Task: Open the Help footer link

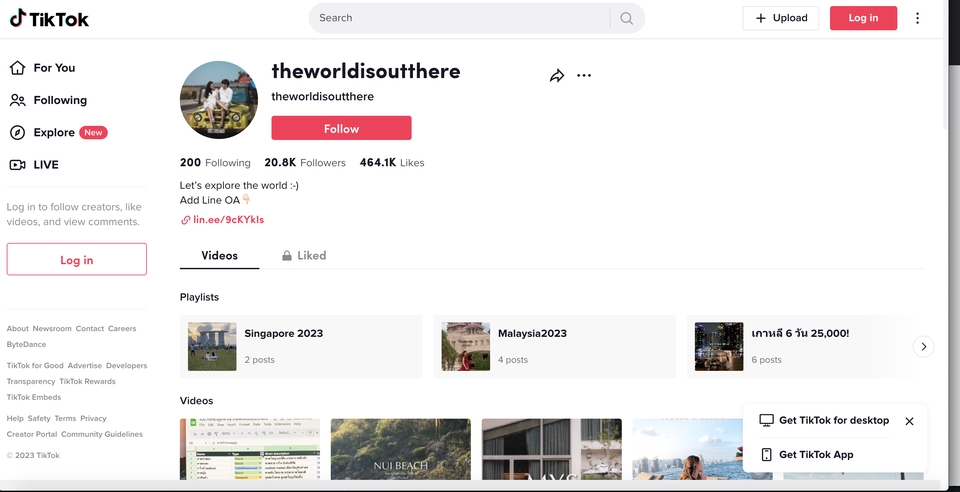Action: (x=15, y=419)
